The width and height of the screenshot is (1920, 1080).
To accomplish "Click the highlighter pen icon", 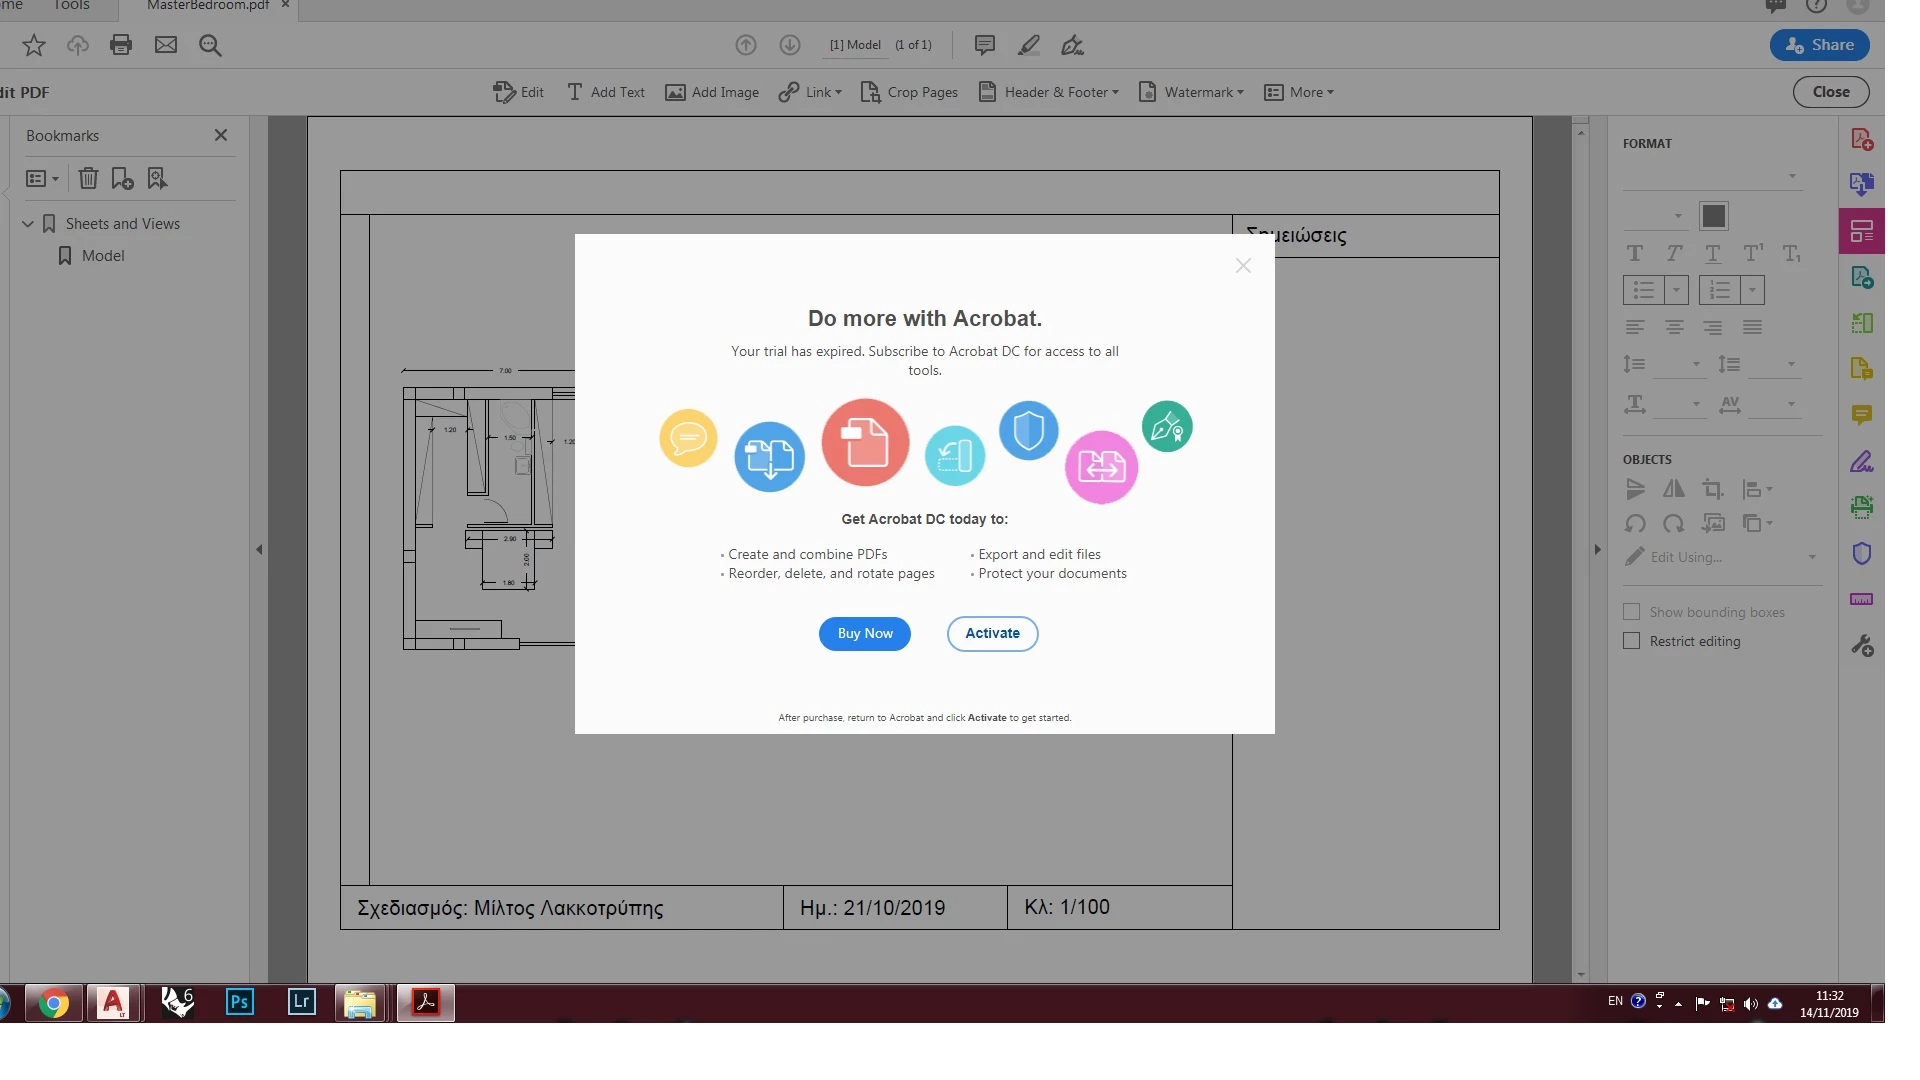I will tap(1028, 45).
